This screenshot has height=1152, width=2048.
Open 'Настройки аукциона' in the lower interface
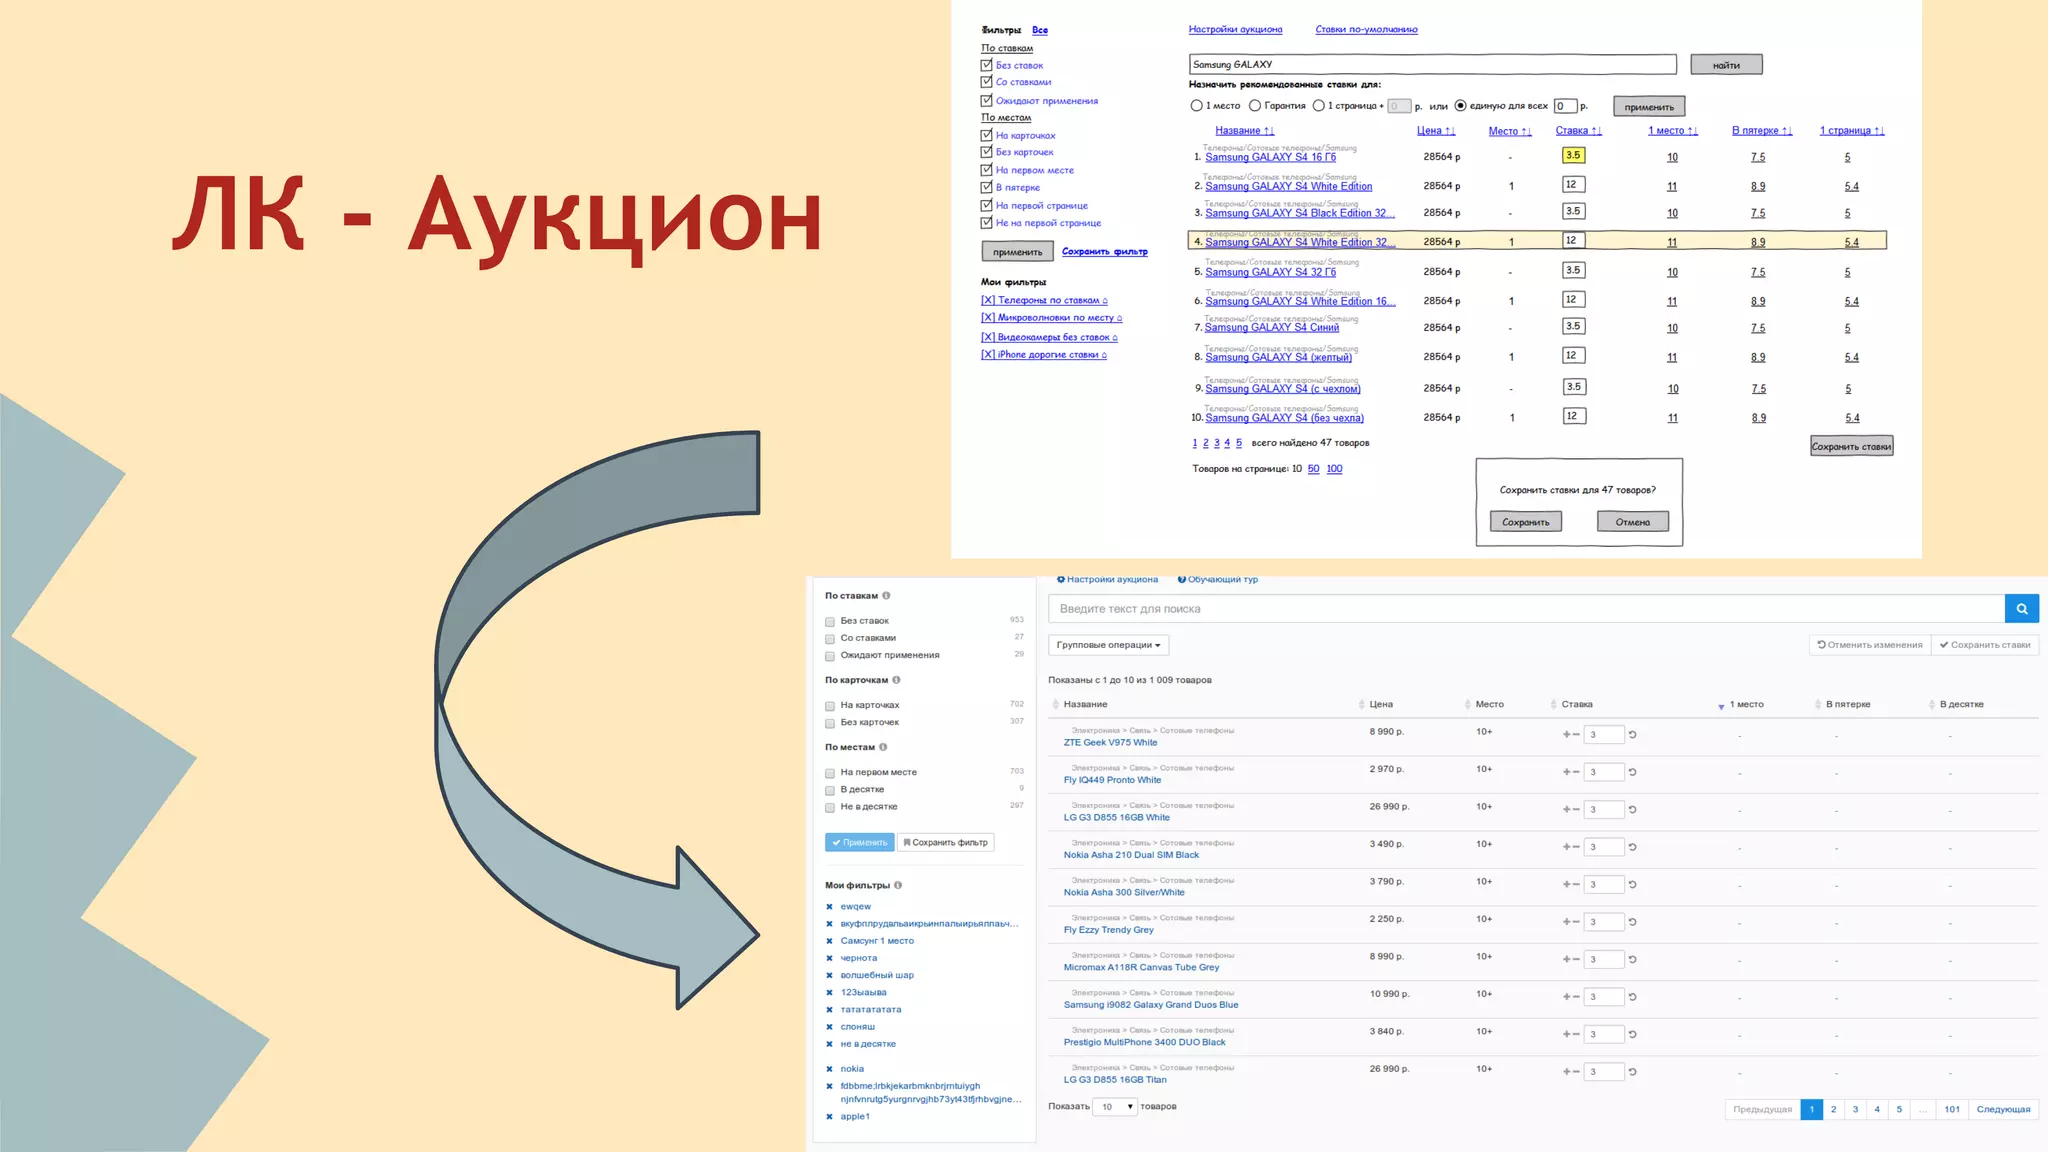(1107, 579)
